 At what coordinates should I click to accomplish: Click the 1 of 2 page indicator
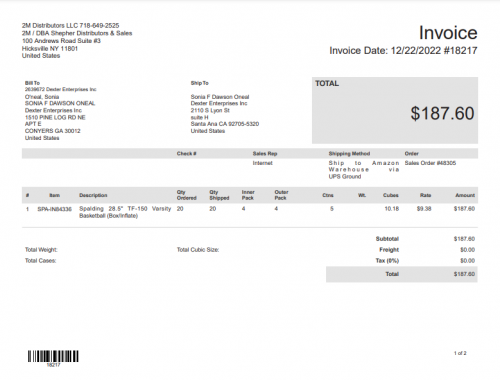[460, 353]
